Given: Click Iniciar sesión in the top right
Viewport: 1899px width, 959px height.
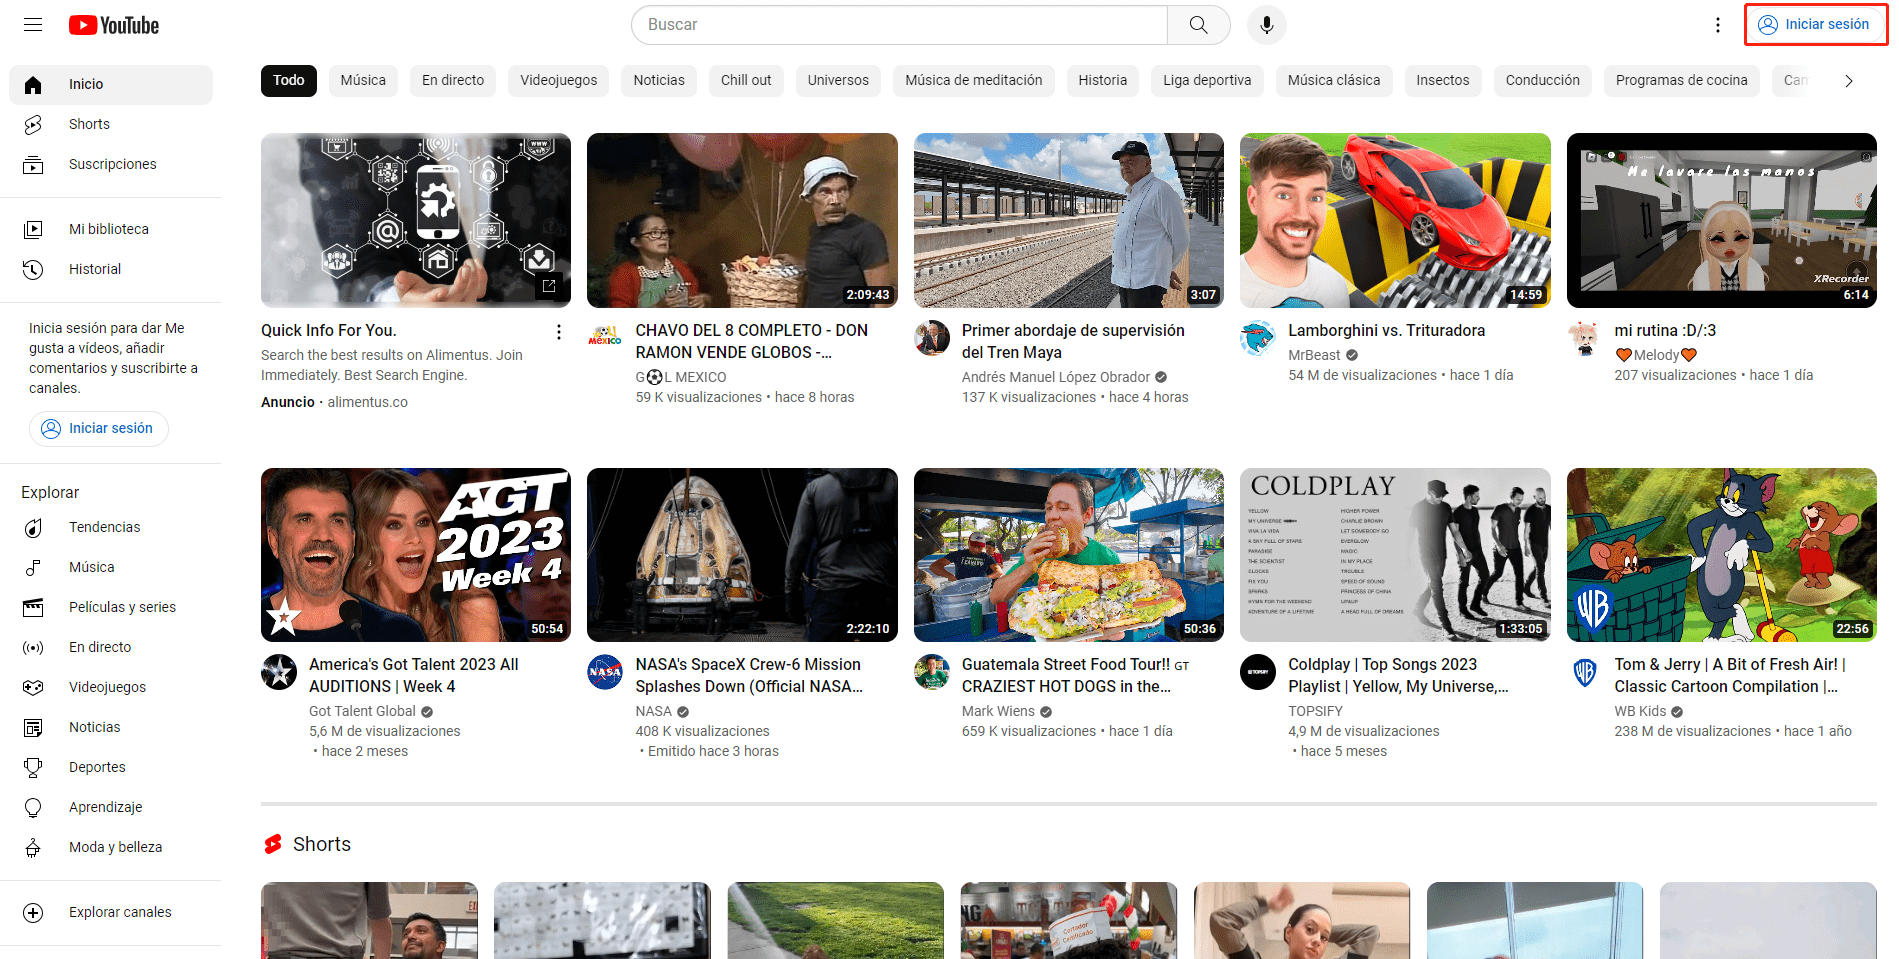Looking at the screenshot, I should 1815,25.
